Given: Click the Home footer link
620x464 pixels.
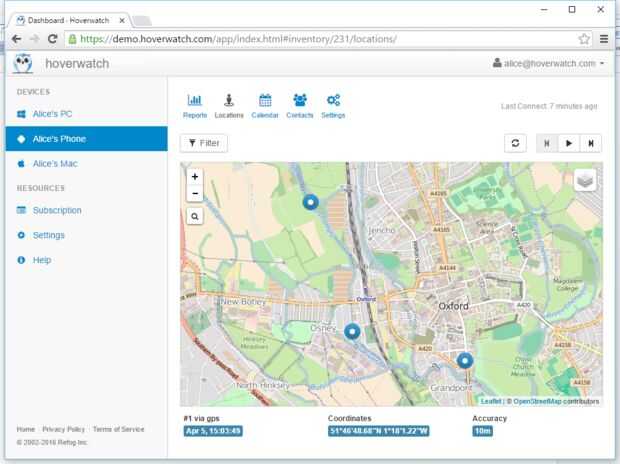Looking at the screenshot, I should [26, 429].
